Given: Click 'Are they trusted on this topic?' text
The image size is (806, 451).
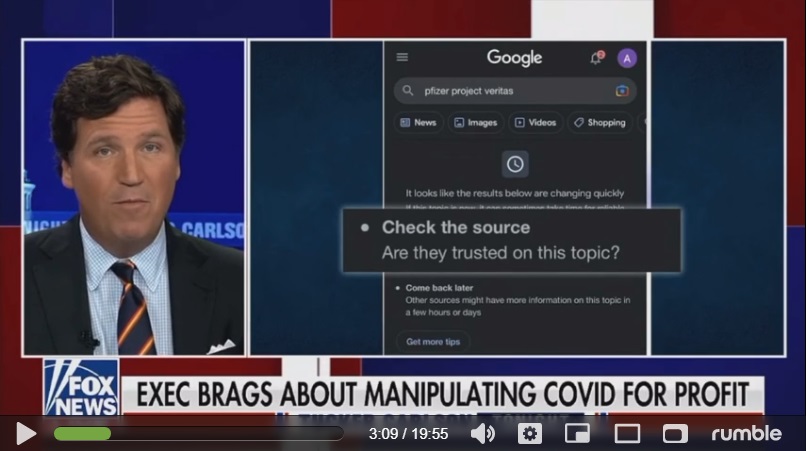Looking at the screenshot, I should [x=501, y=252].
